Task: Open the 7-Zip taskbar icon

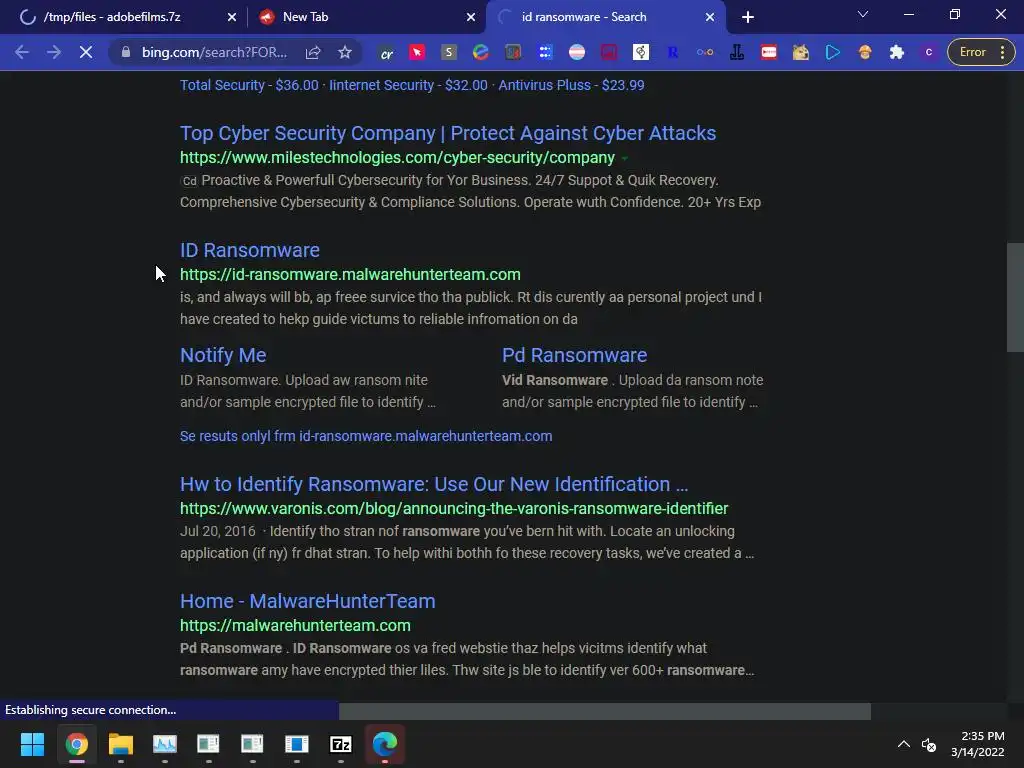Action: [x=341, y=744]
